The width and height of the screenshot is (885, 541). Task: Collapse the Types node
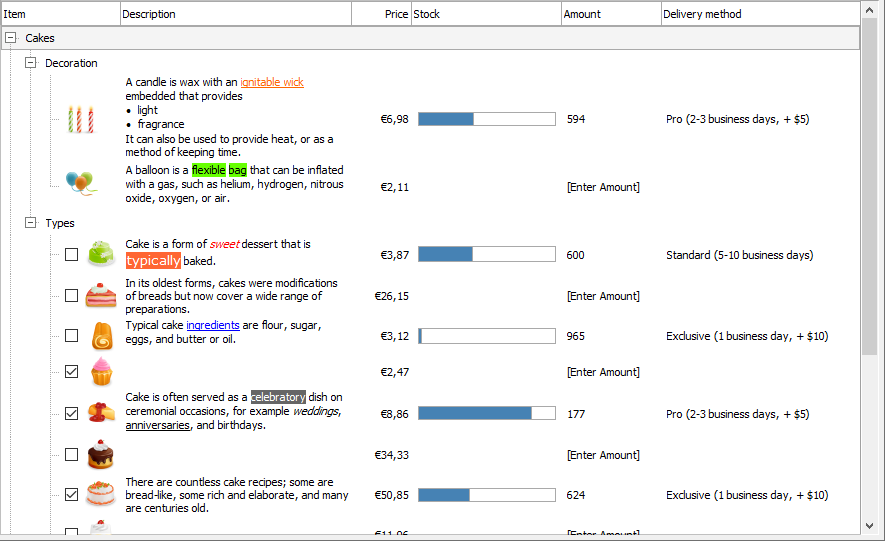click(30, 223)
